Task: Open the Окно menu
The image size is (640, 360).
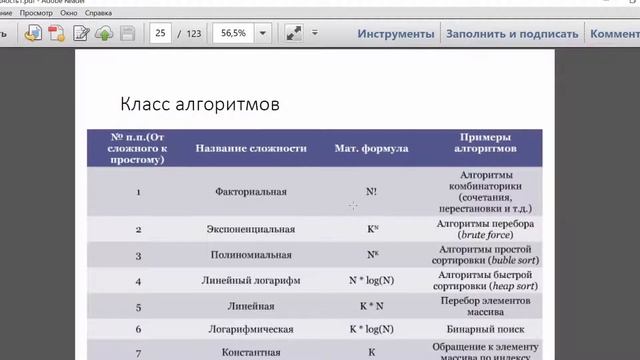Action: point(69,13)
